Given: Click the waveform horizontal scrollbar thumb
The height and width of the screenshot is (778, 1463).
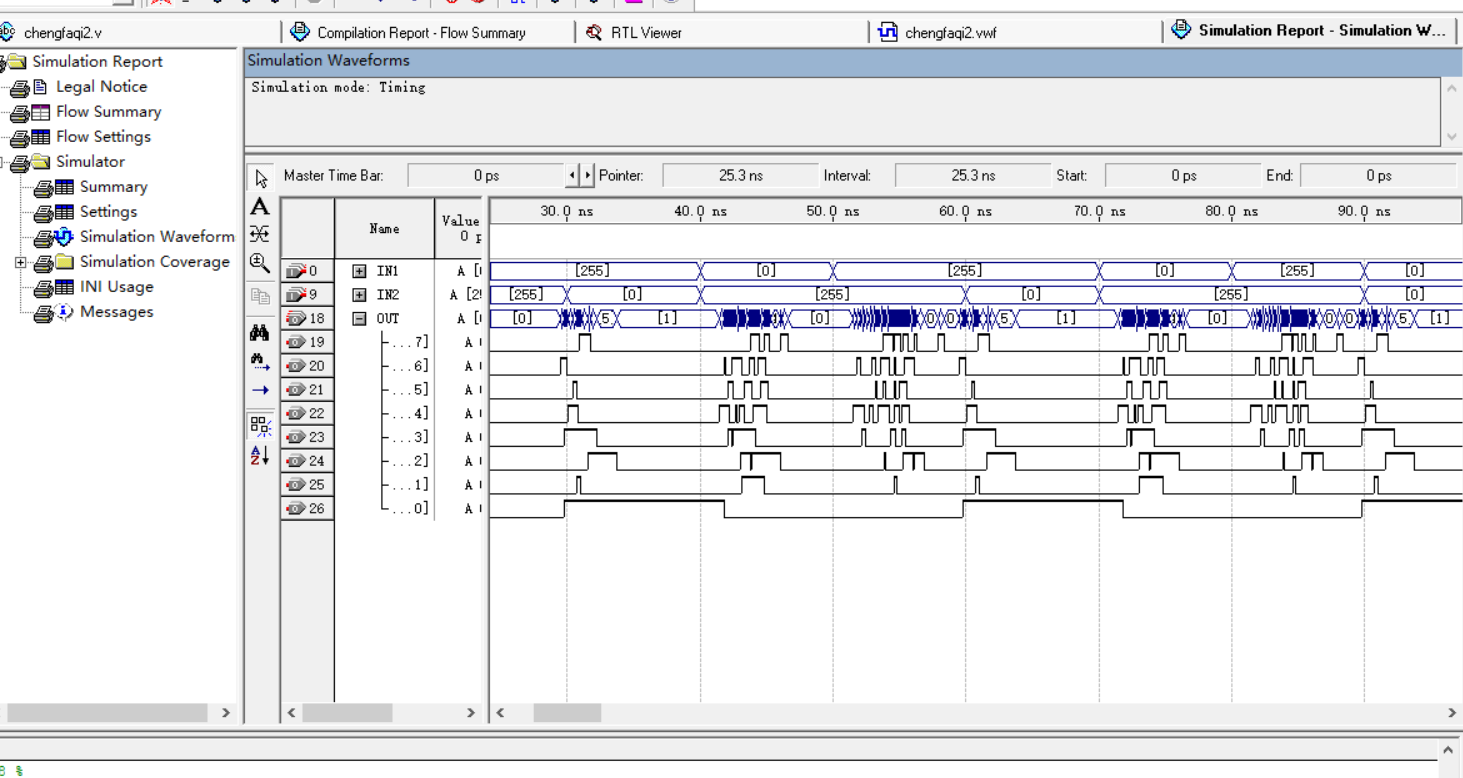Looking at the screenshot, I should pyautogui.click(x=567, y=713).
